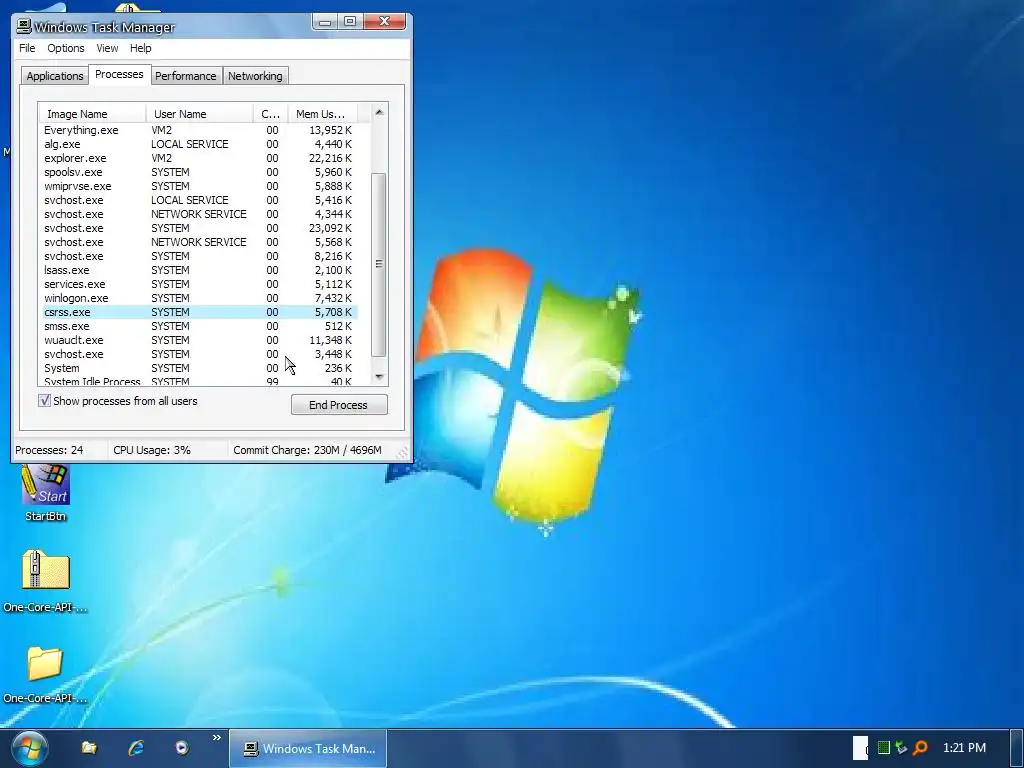This screenshot has width=1024, height=768.
Task: Select svchost.exe using 8,216 K memory
Action: click(x=200, y=257)
